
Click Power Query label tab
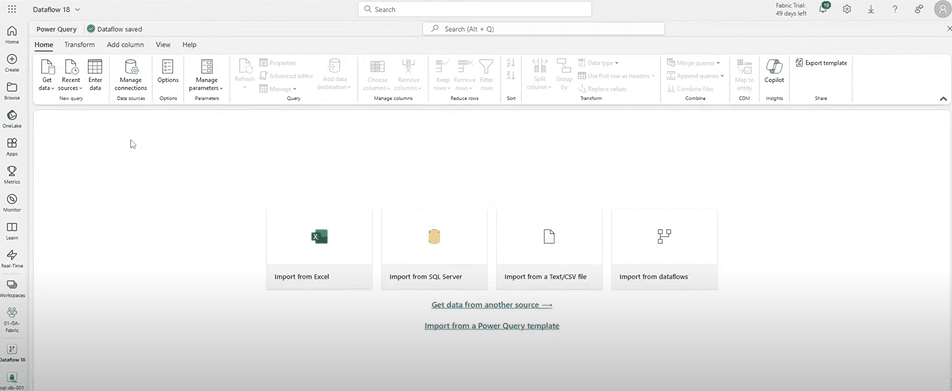click(56, 29)
